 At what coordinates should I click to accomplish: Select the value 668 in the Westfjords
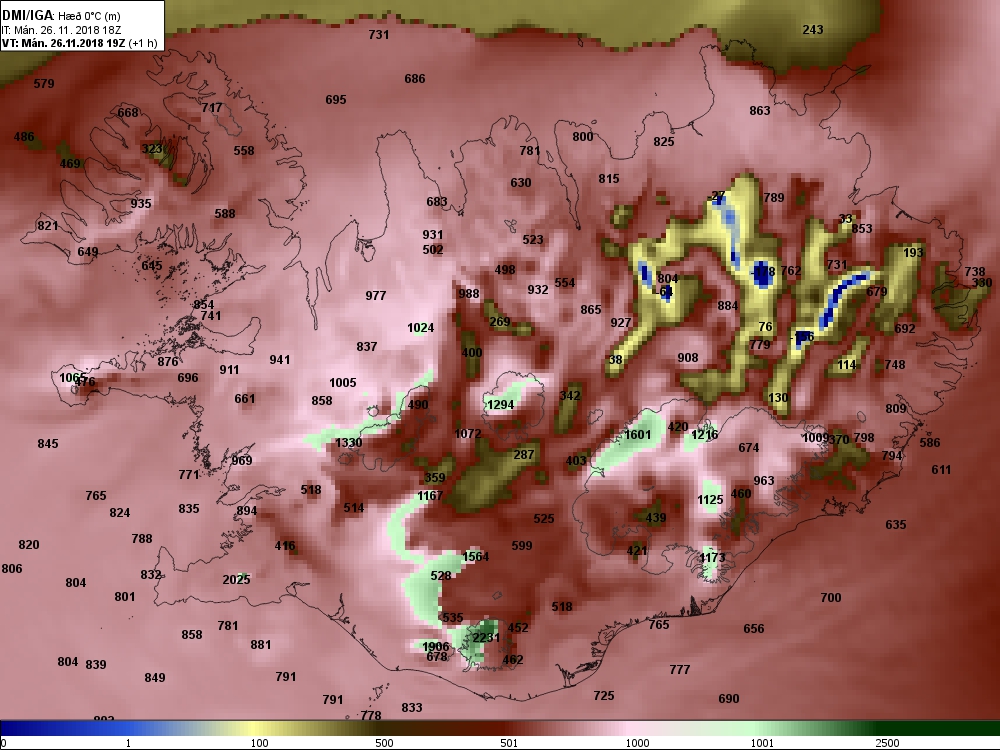pos(128,112)
